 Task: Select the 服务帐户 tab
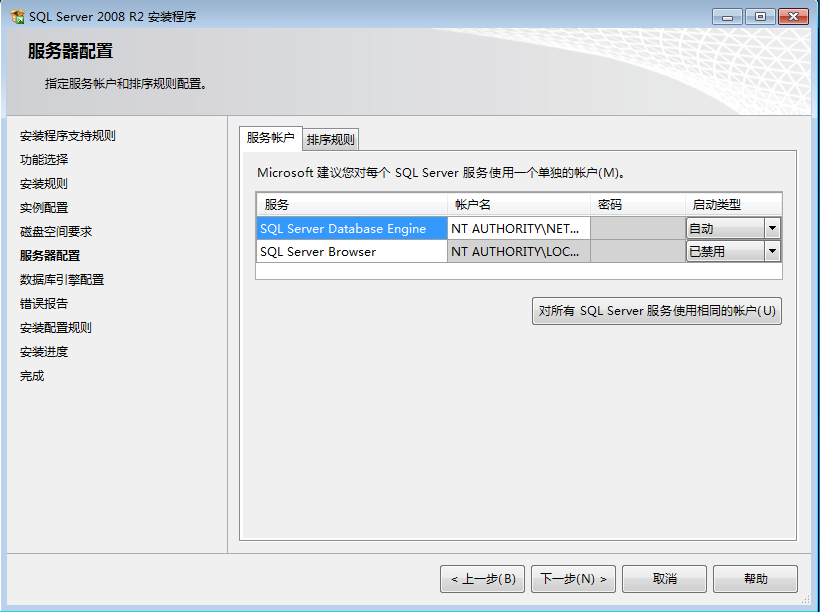(x=270, y=138)
